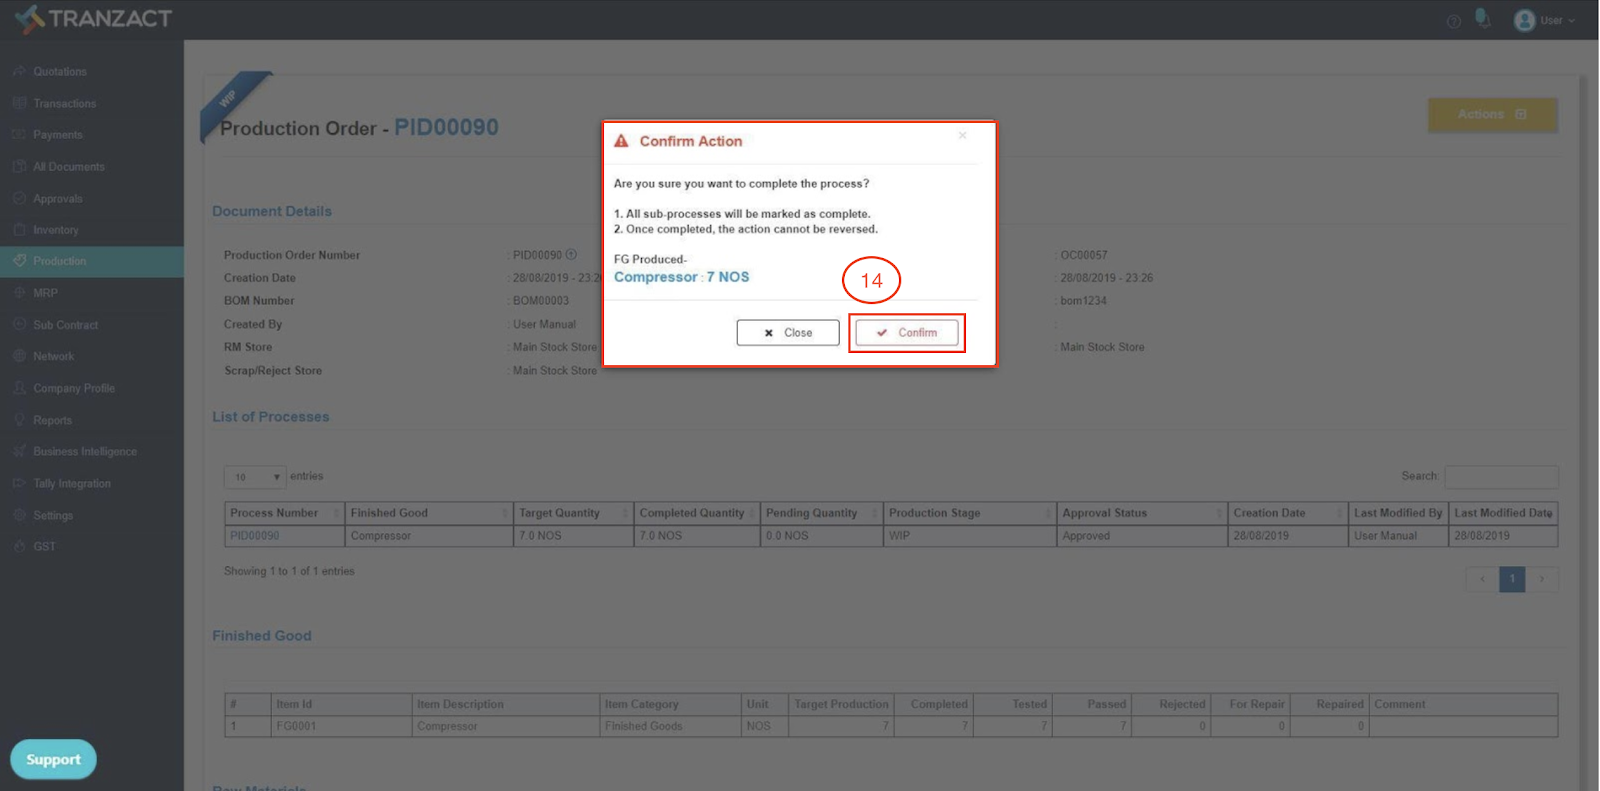Sort by Completed Quantity column
This screenshot has width=1600, height=791.
point(697,513)
